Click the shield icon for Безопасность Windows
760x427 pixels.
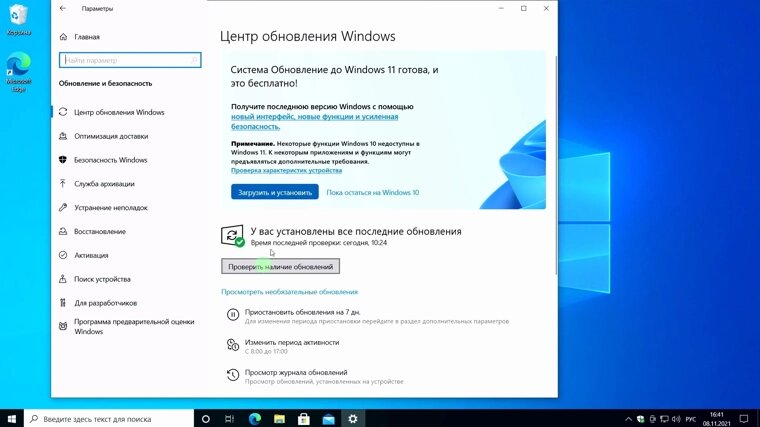[x=63, y=160]
